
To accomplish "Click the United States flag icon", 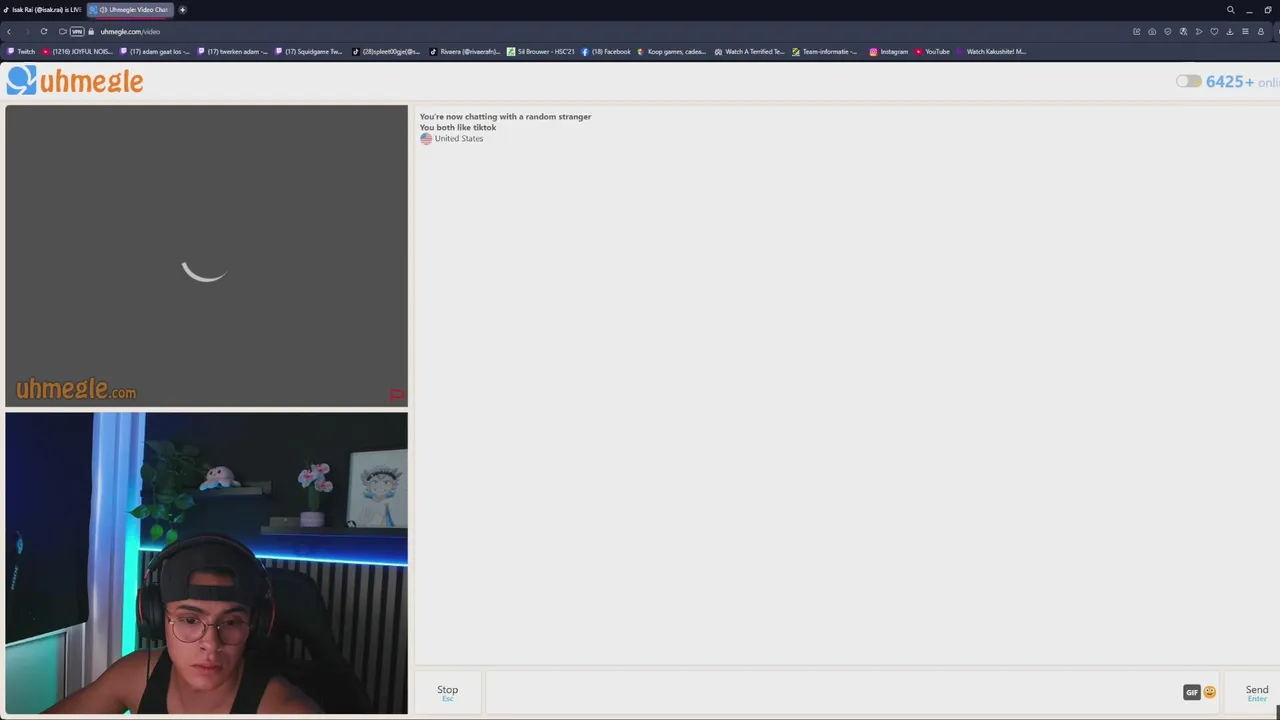I will click(x=426, y=139).
